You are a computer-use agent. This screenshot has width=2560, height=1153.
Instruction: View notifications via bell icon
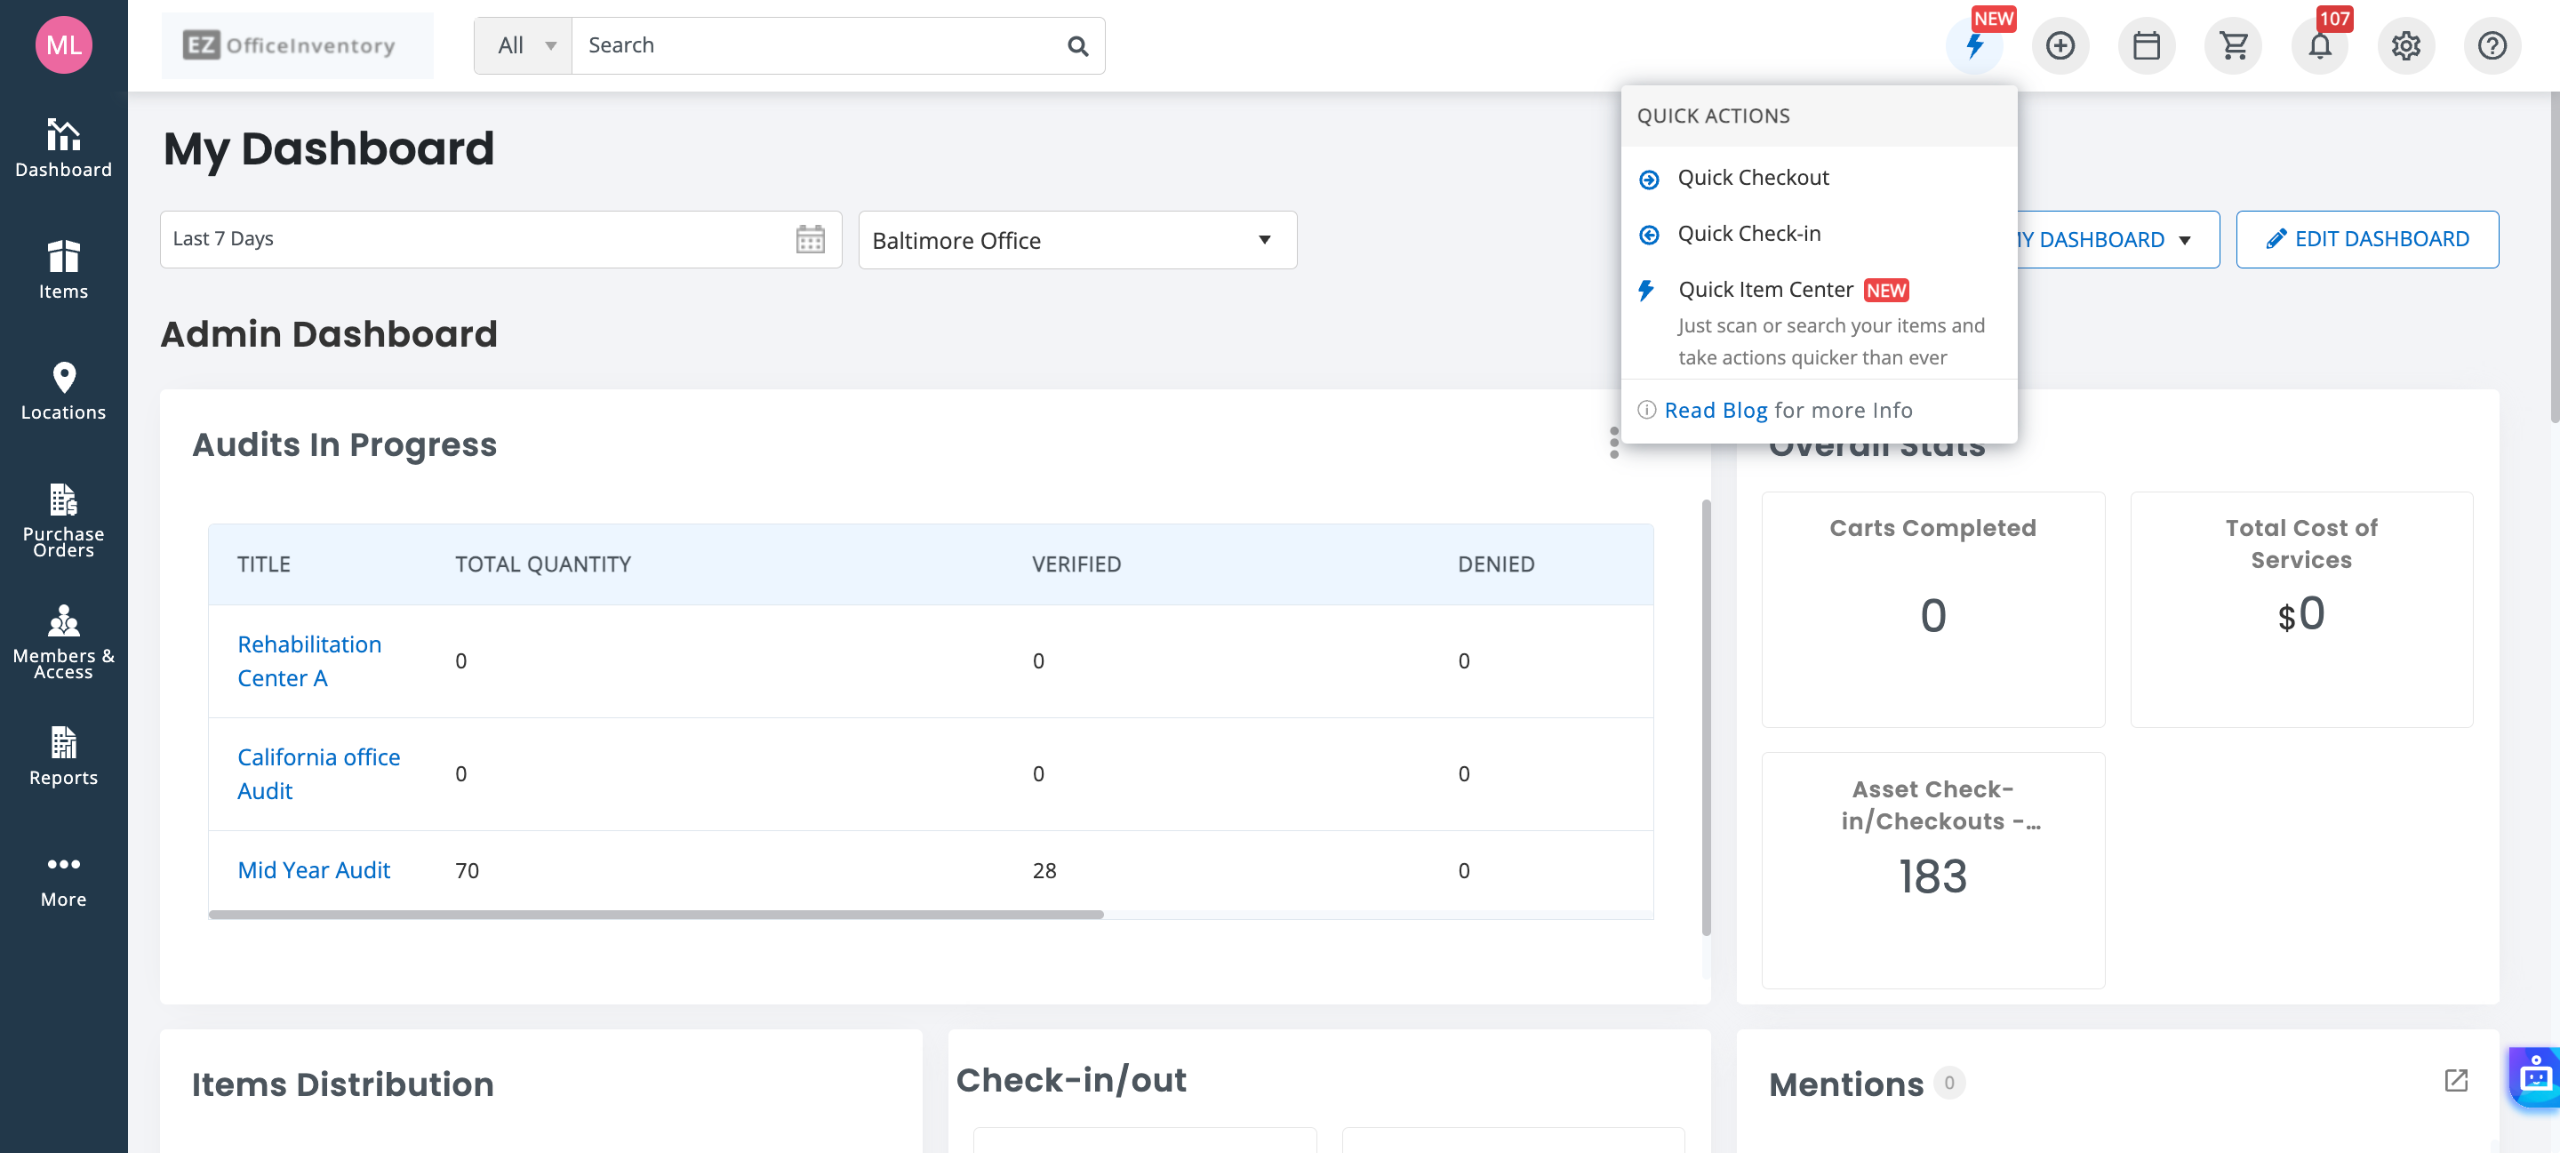click(x=2320, y=46)
